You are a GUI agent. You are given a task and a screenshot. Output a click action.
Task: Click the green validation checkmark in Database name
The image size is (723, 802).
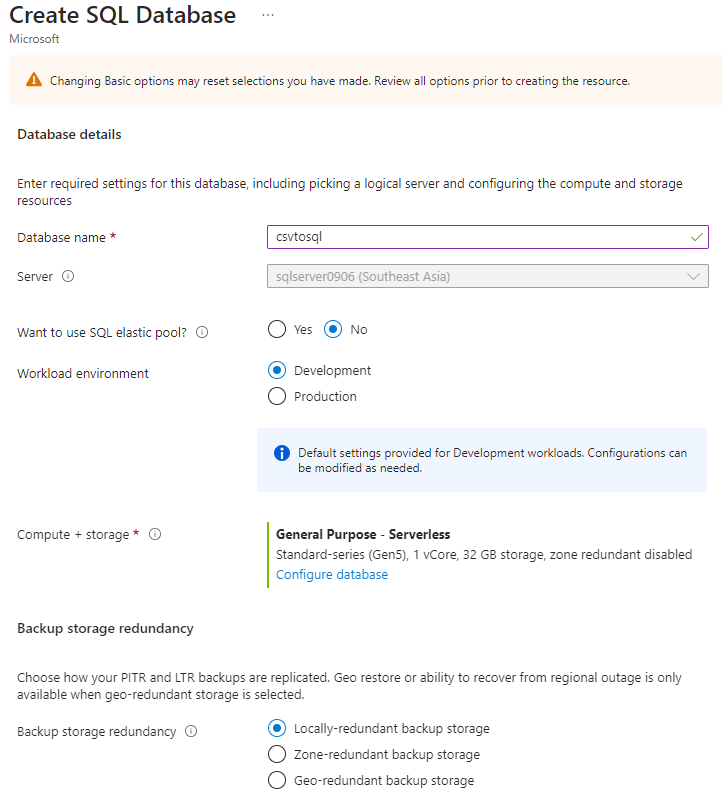pyautogui.click(x=695, y=237)
